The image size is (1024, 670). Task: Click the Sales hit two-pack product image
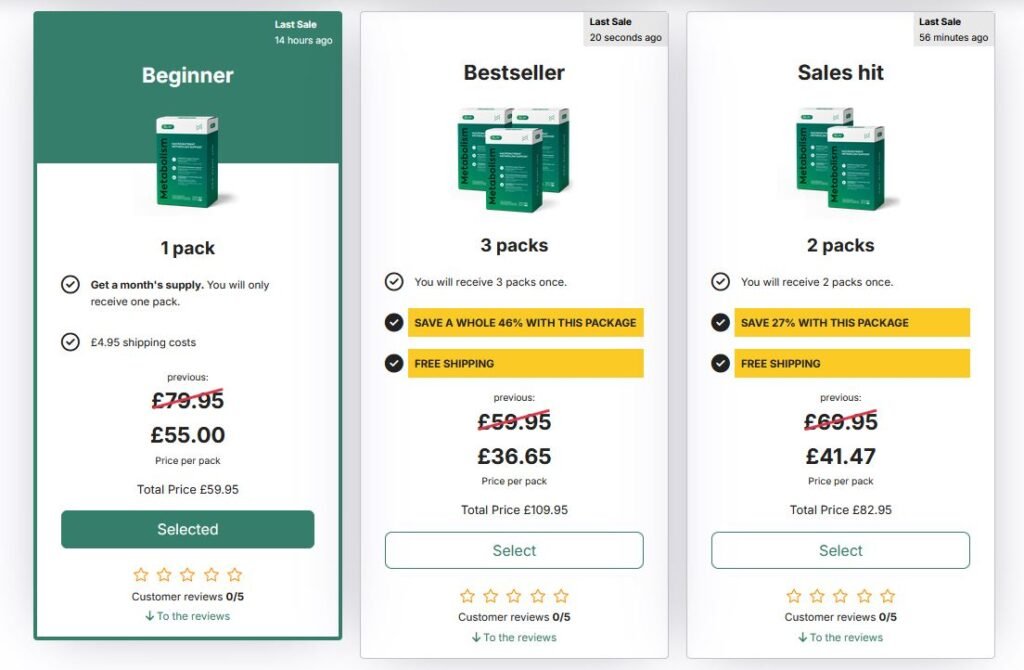pyautogui.click(x=840, y=158)
